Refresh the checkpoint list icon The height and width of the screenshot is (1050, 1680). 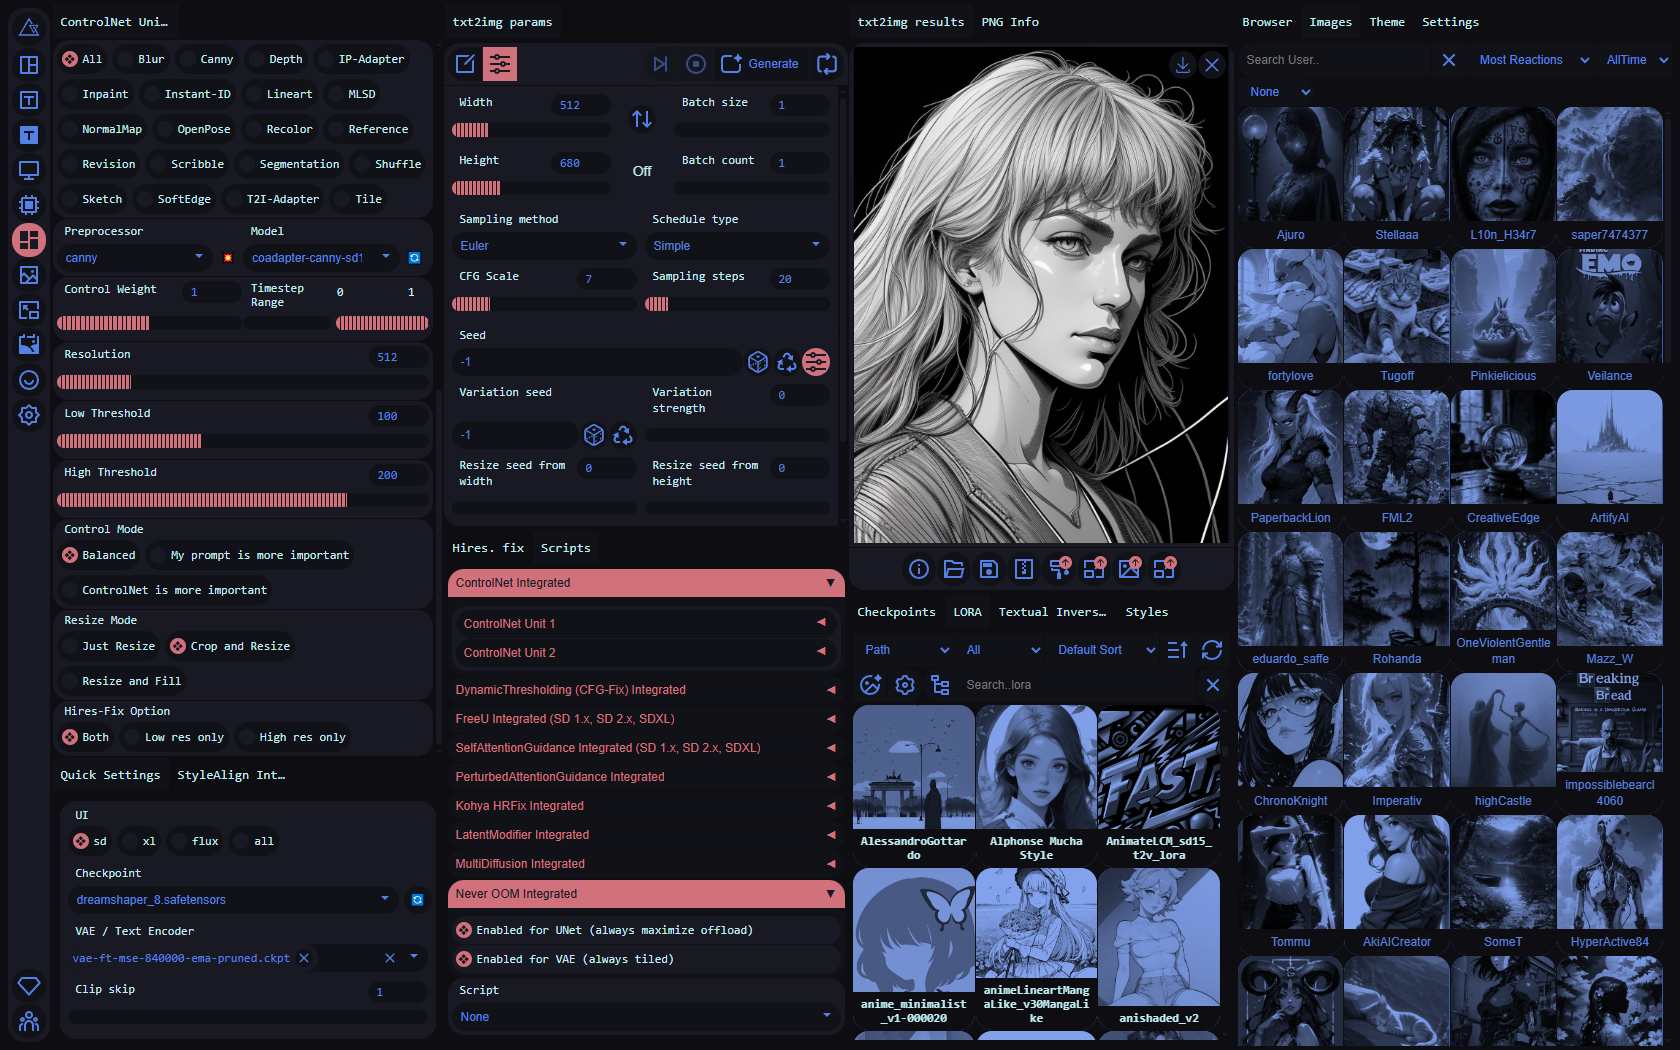418,900
